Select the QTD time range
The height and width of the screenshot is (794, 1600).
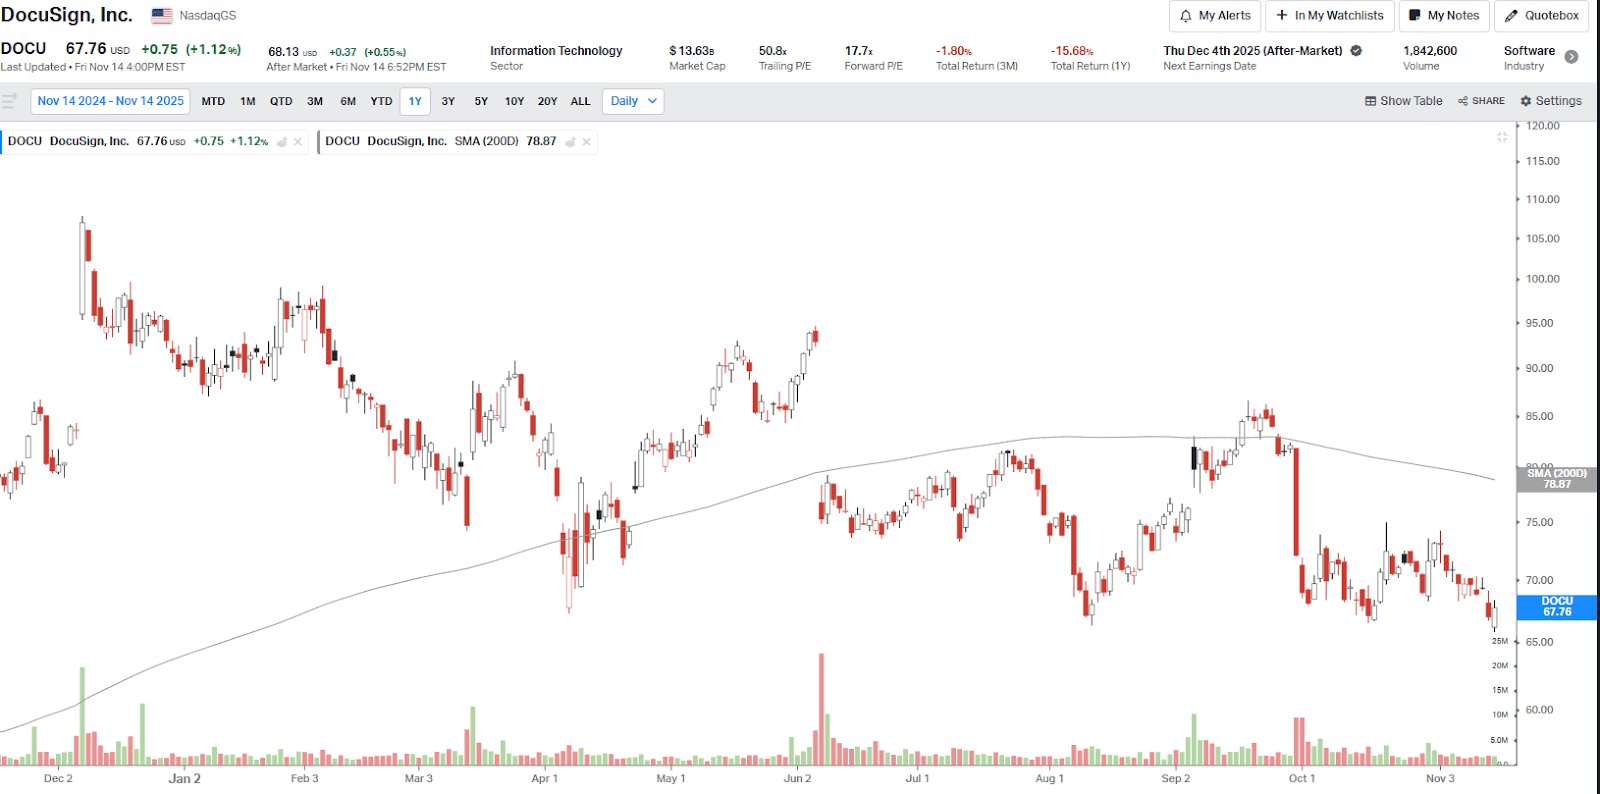pyautogui.click(x=281, y=101)
